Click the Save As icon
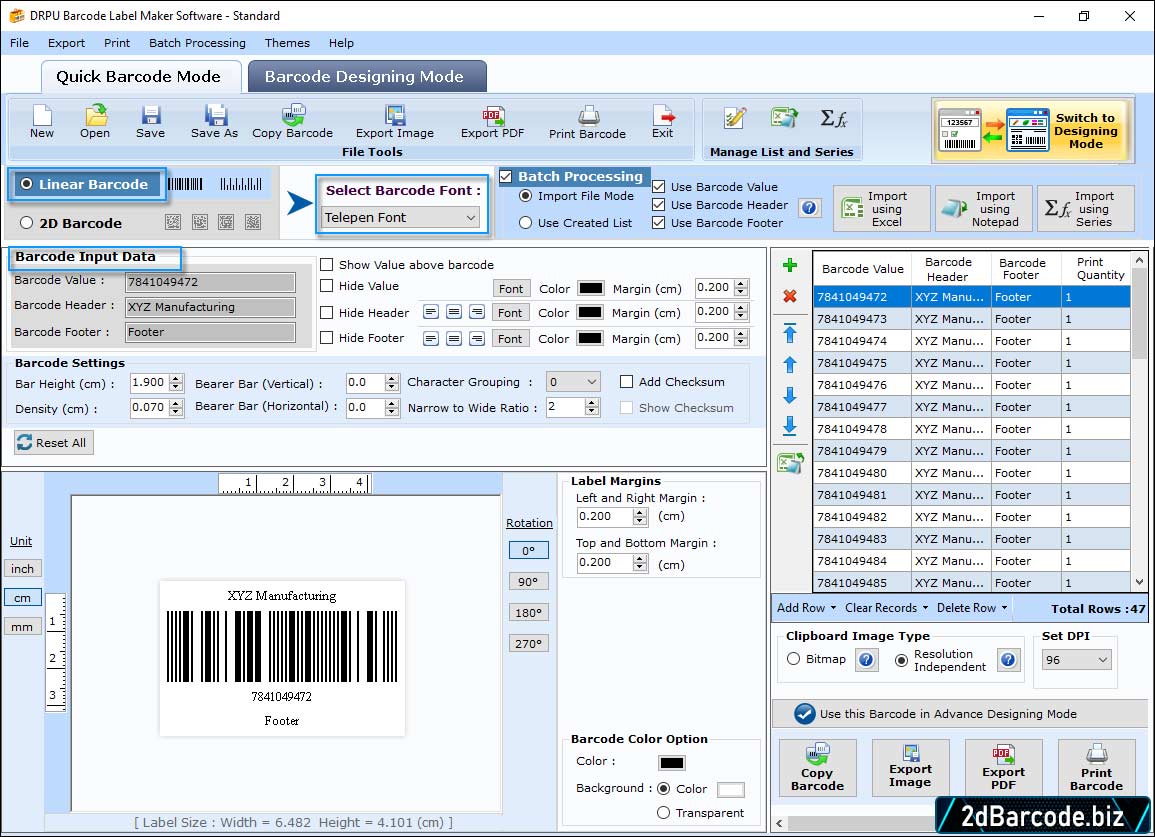The image size is (1155, 837). click(214, 122)
